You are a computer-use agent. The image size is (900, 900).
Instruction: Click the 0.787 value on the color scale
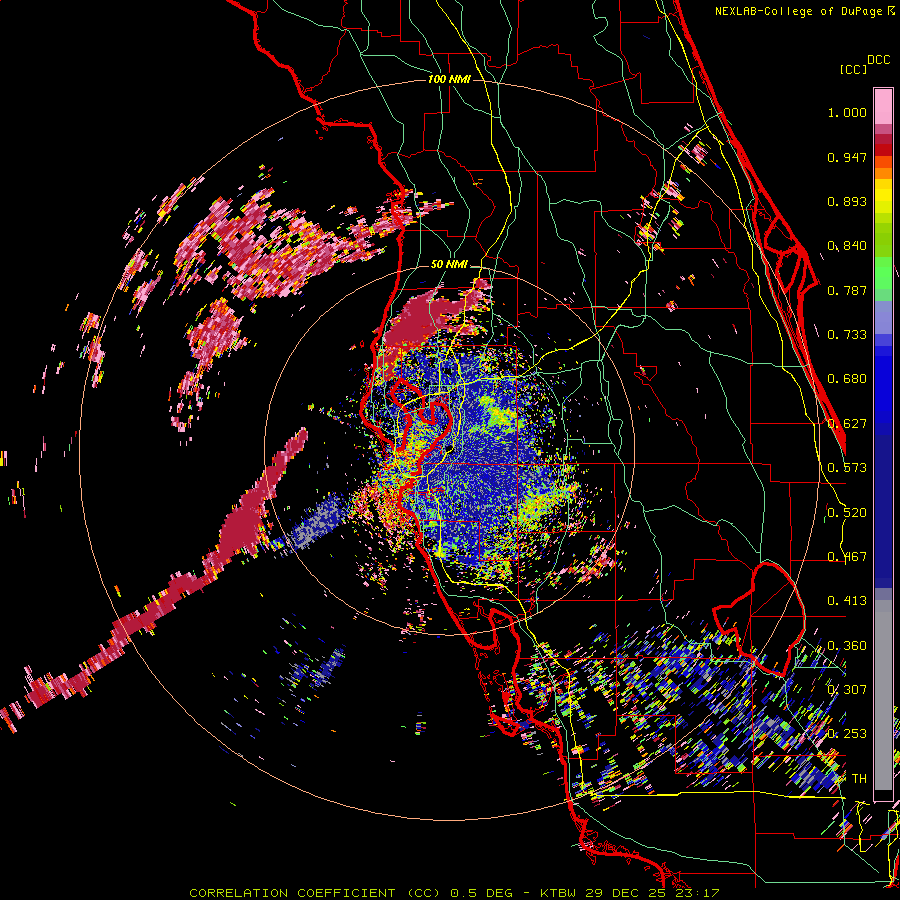[847, 290]
